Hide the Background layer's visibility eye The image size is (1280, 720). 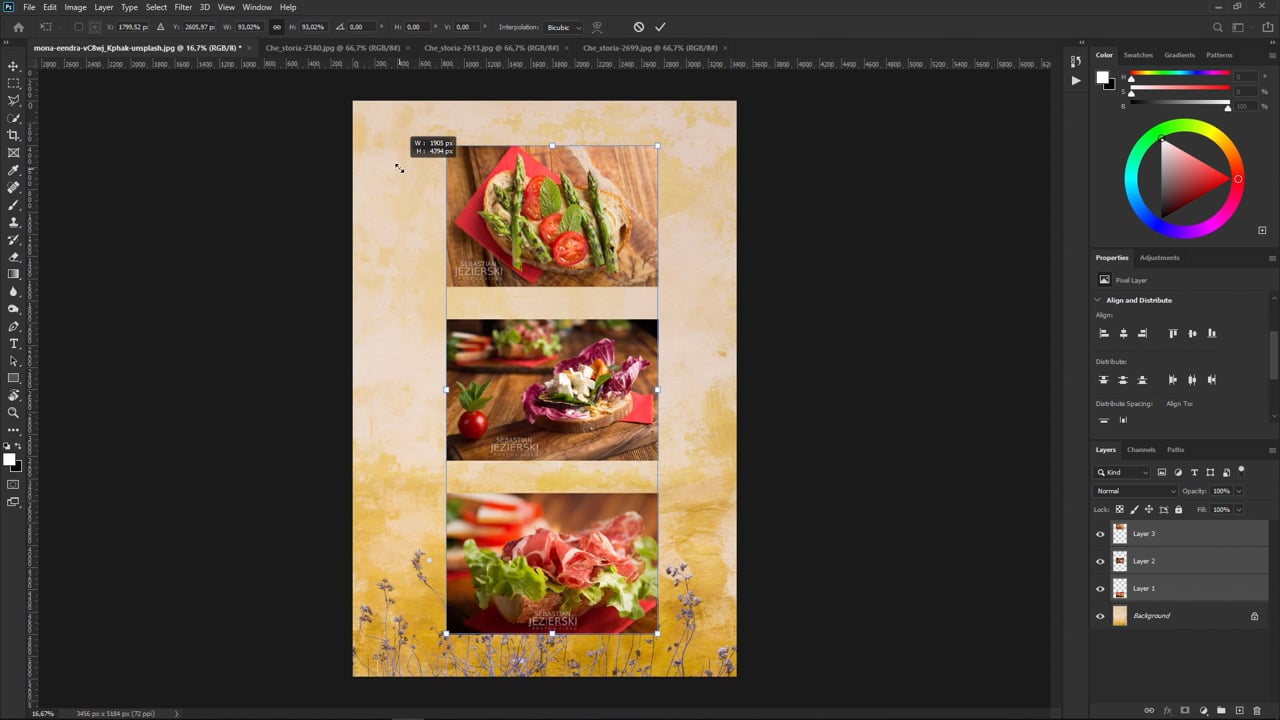click(x=1100, y=616)
